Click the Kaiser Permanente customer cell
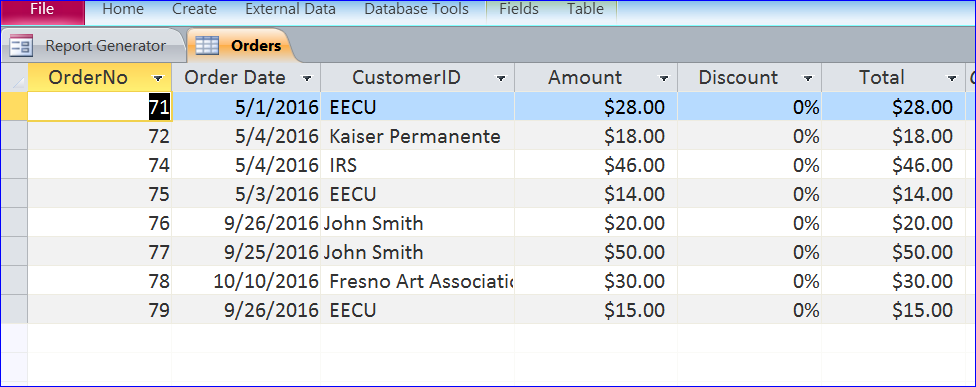 click(418, 136)
